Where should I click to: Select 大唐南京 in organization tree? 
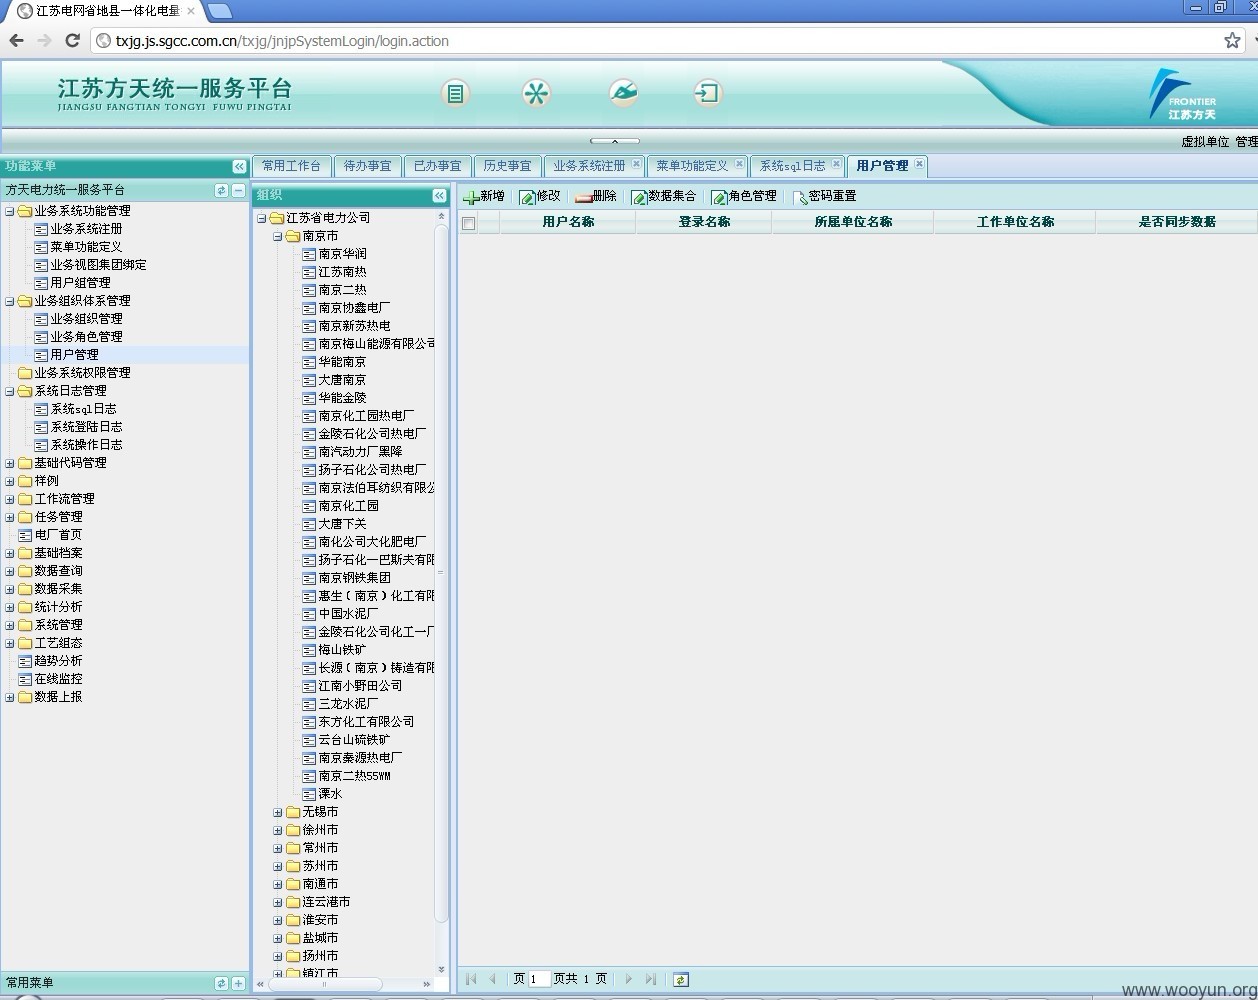342,380
